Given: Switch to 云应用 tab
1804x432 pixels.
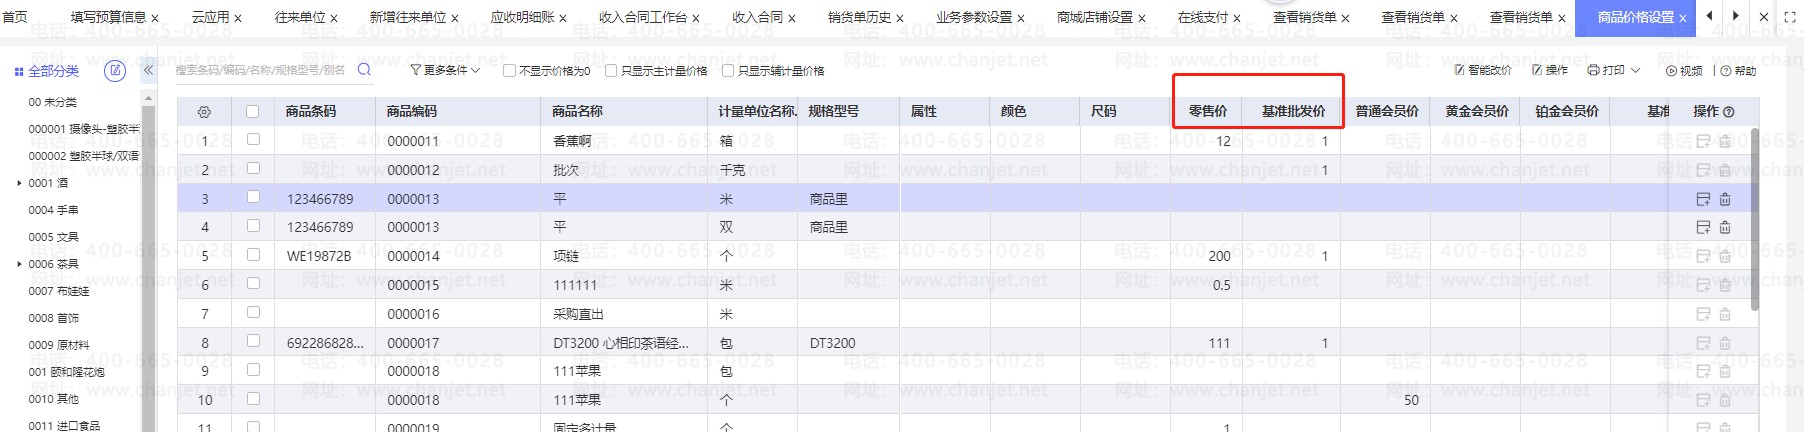Looking at the screenshot, I should (x=210, y=17).
